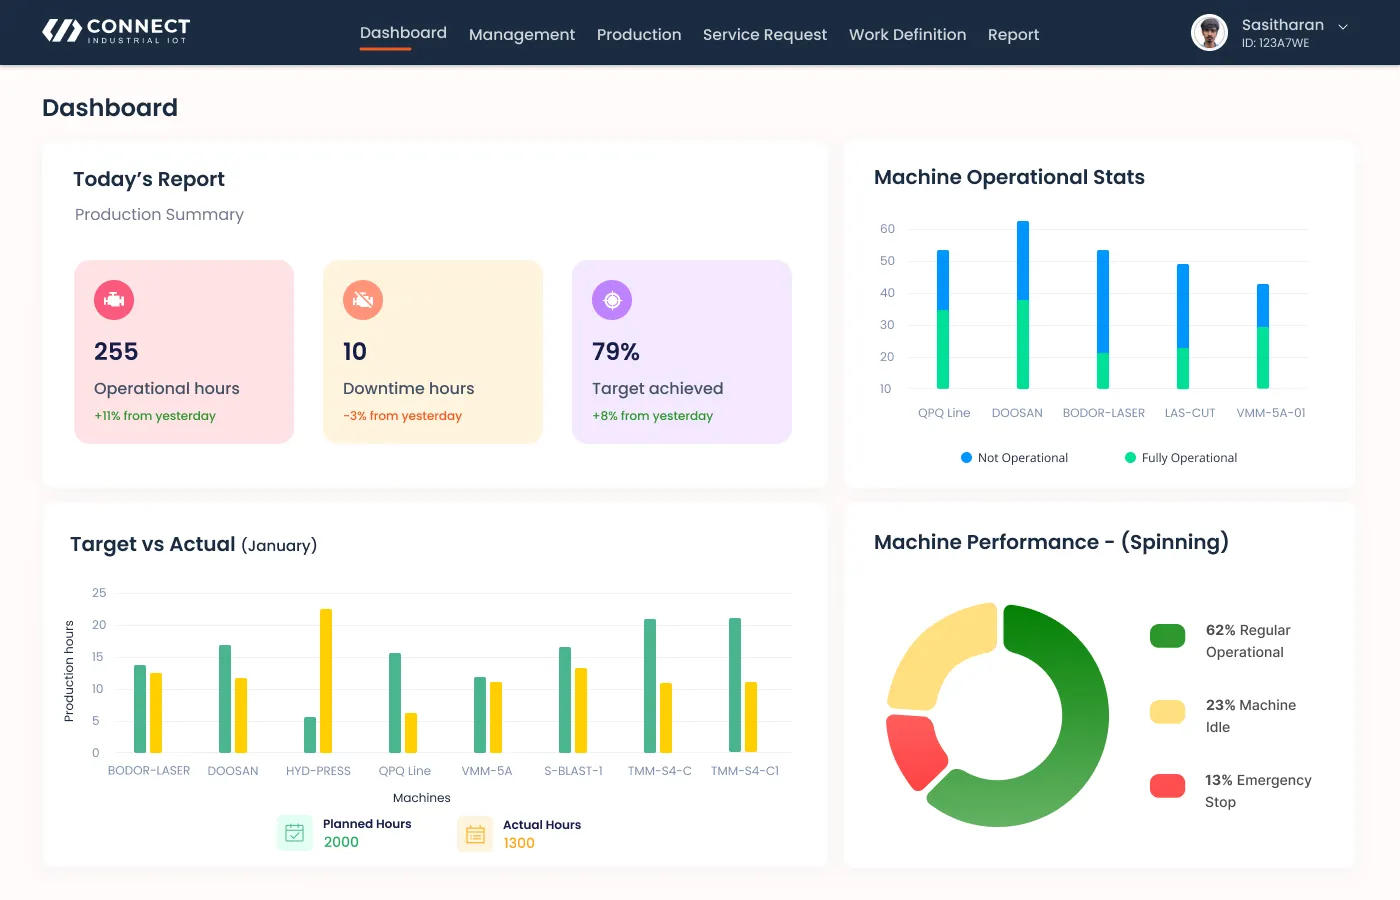Click the Connect Industrial IoT logo
1400x900 pixels.
(x=116, y=31)
